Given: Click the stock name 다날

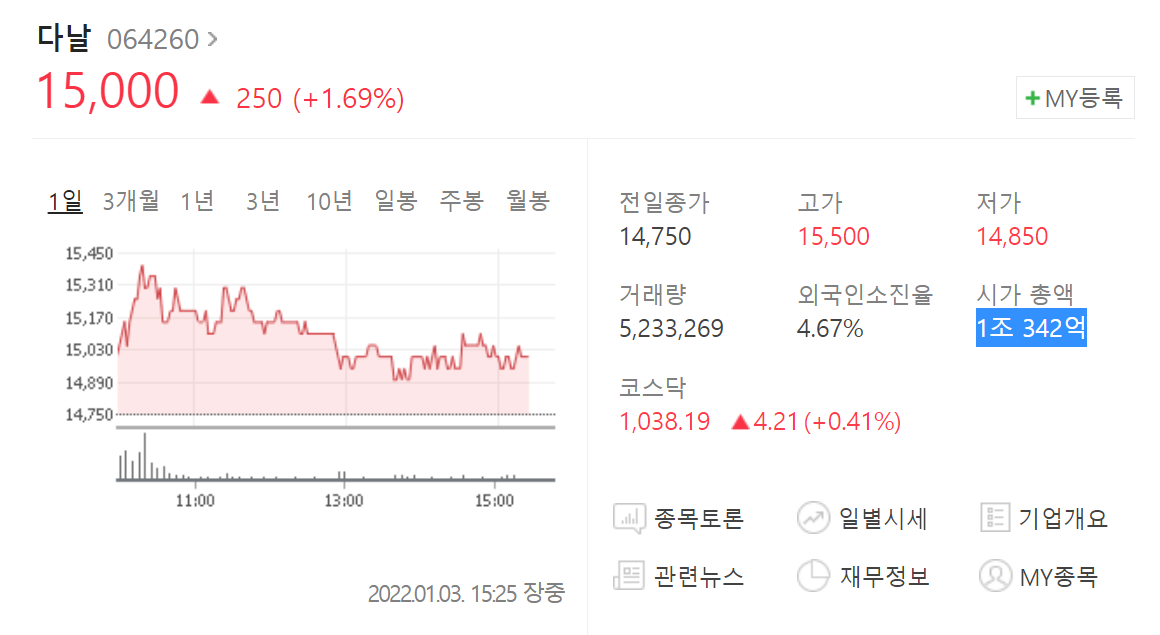Looking at the screenshot, I should (62, 38).
